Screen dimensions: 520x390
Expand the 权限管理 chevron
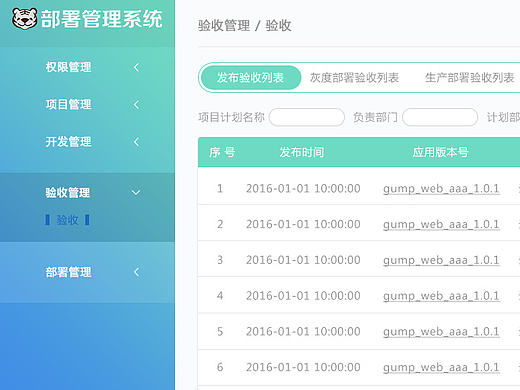(x=136, y=67)
